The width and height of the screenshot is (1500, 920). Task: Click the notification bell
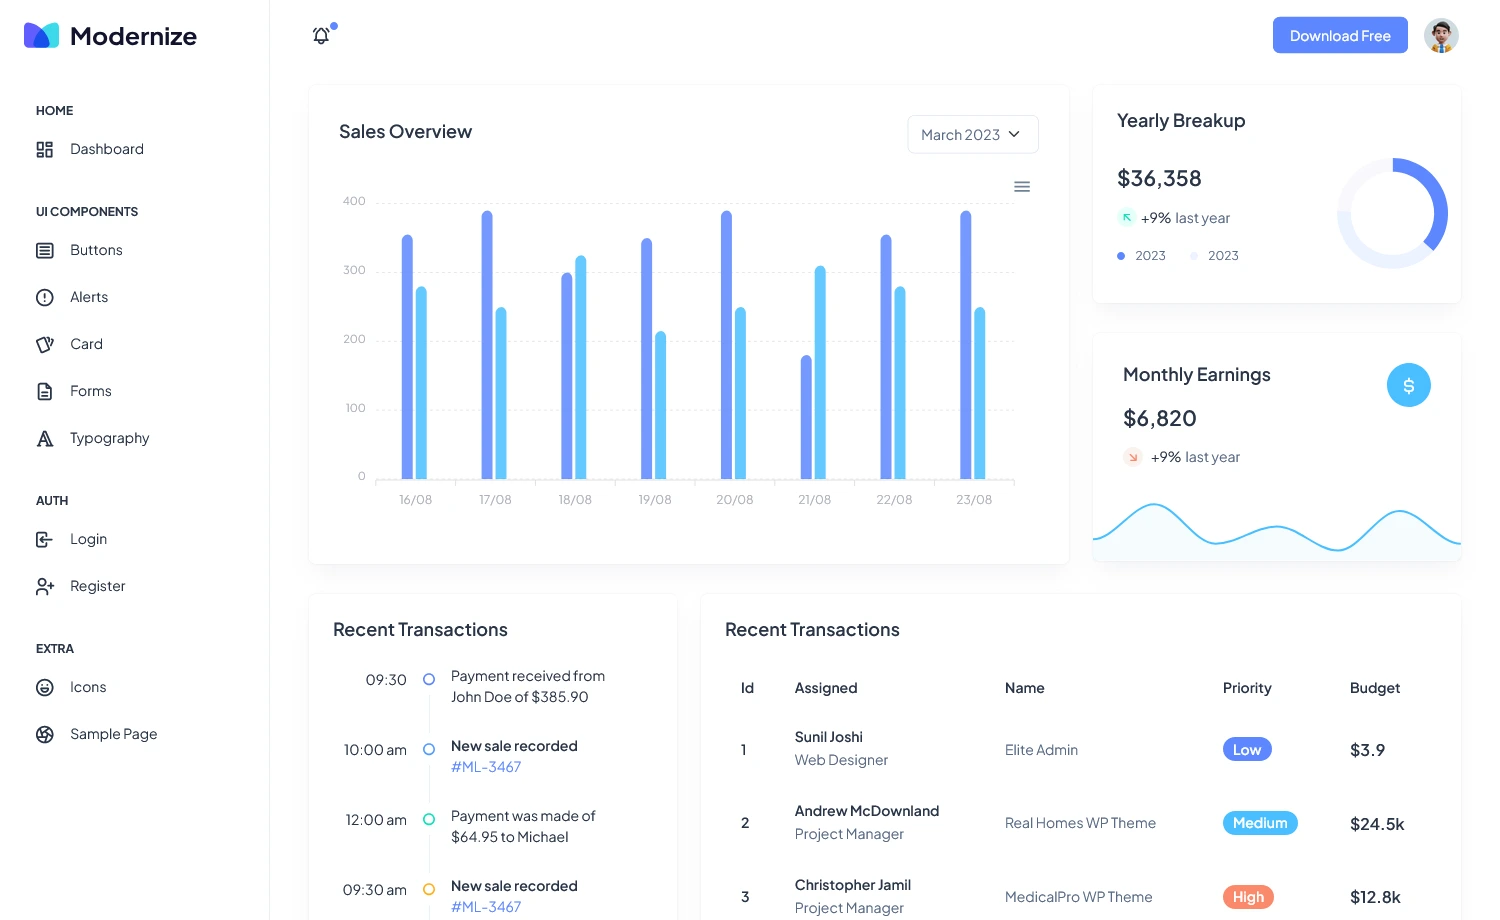coord(321,35)
